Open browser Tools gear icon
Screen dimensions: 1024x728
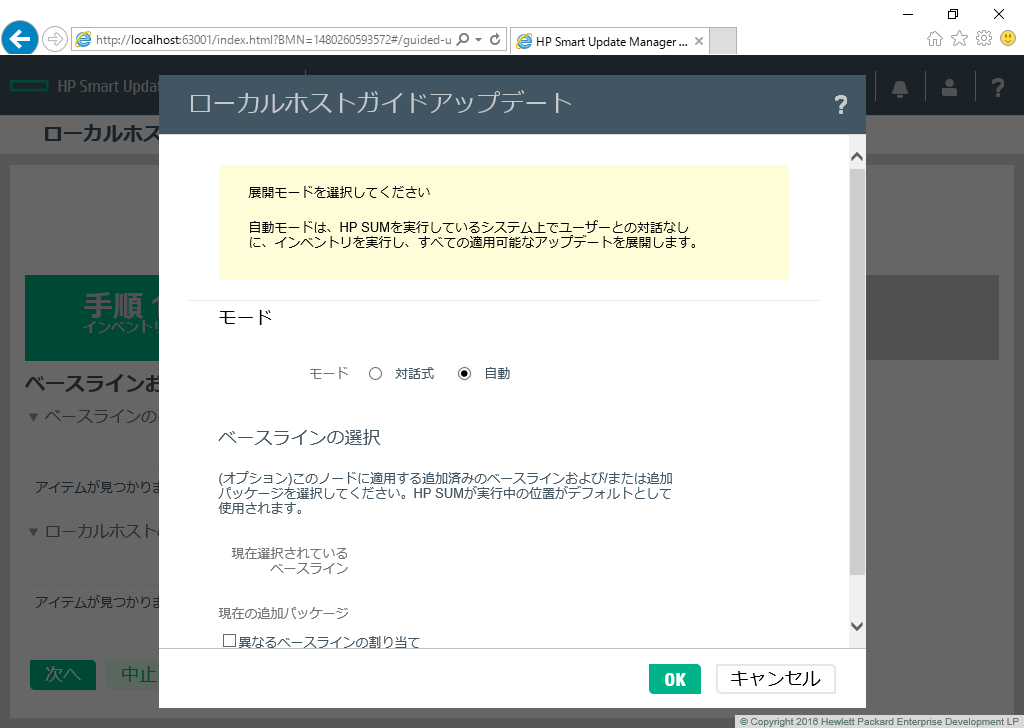984,39
